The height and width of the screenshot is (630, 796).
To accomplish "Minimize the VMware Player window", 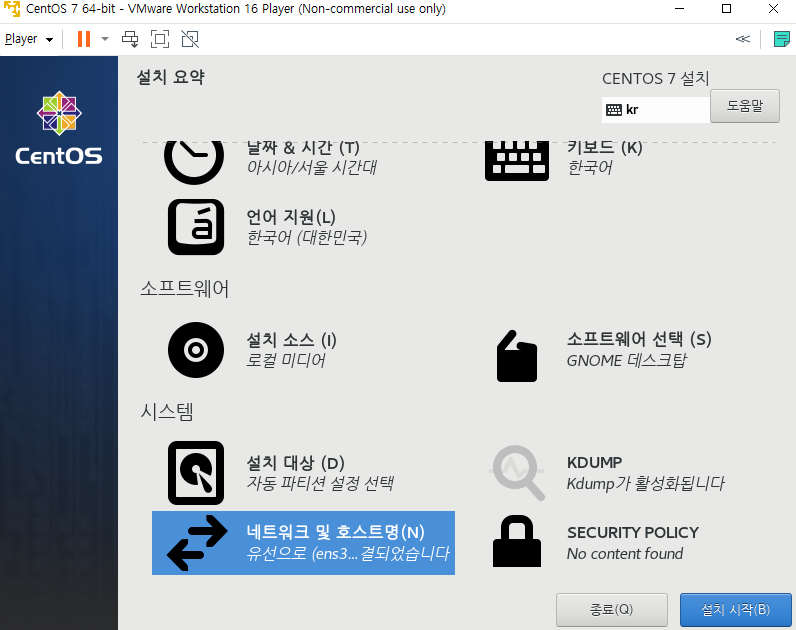I will [x=680, y=9].
